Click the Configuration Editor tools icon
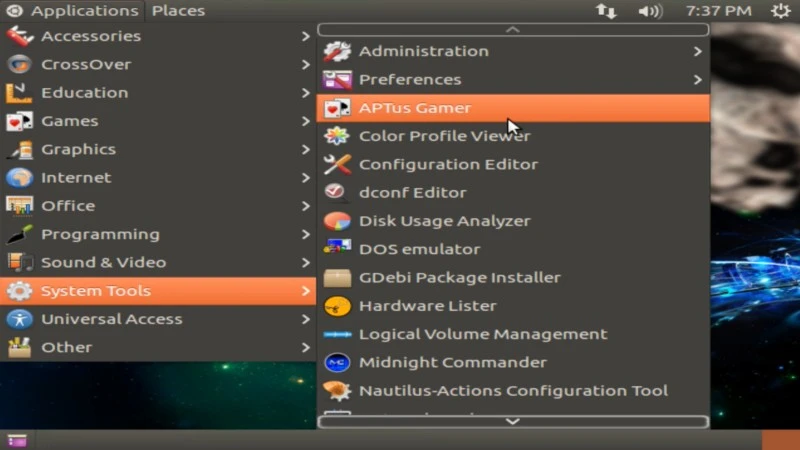800x450 pixels. pos(337,164)
